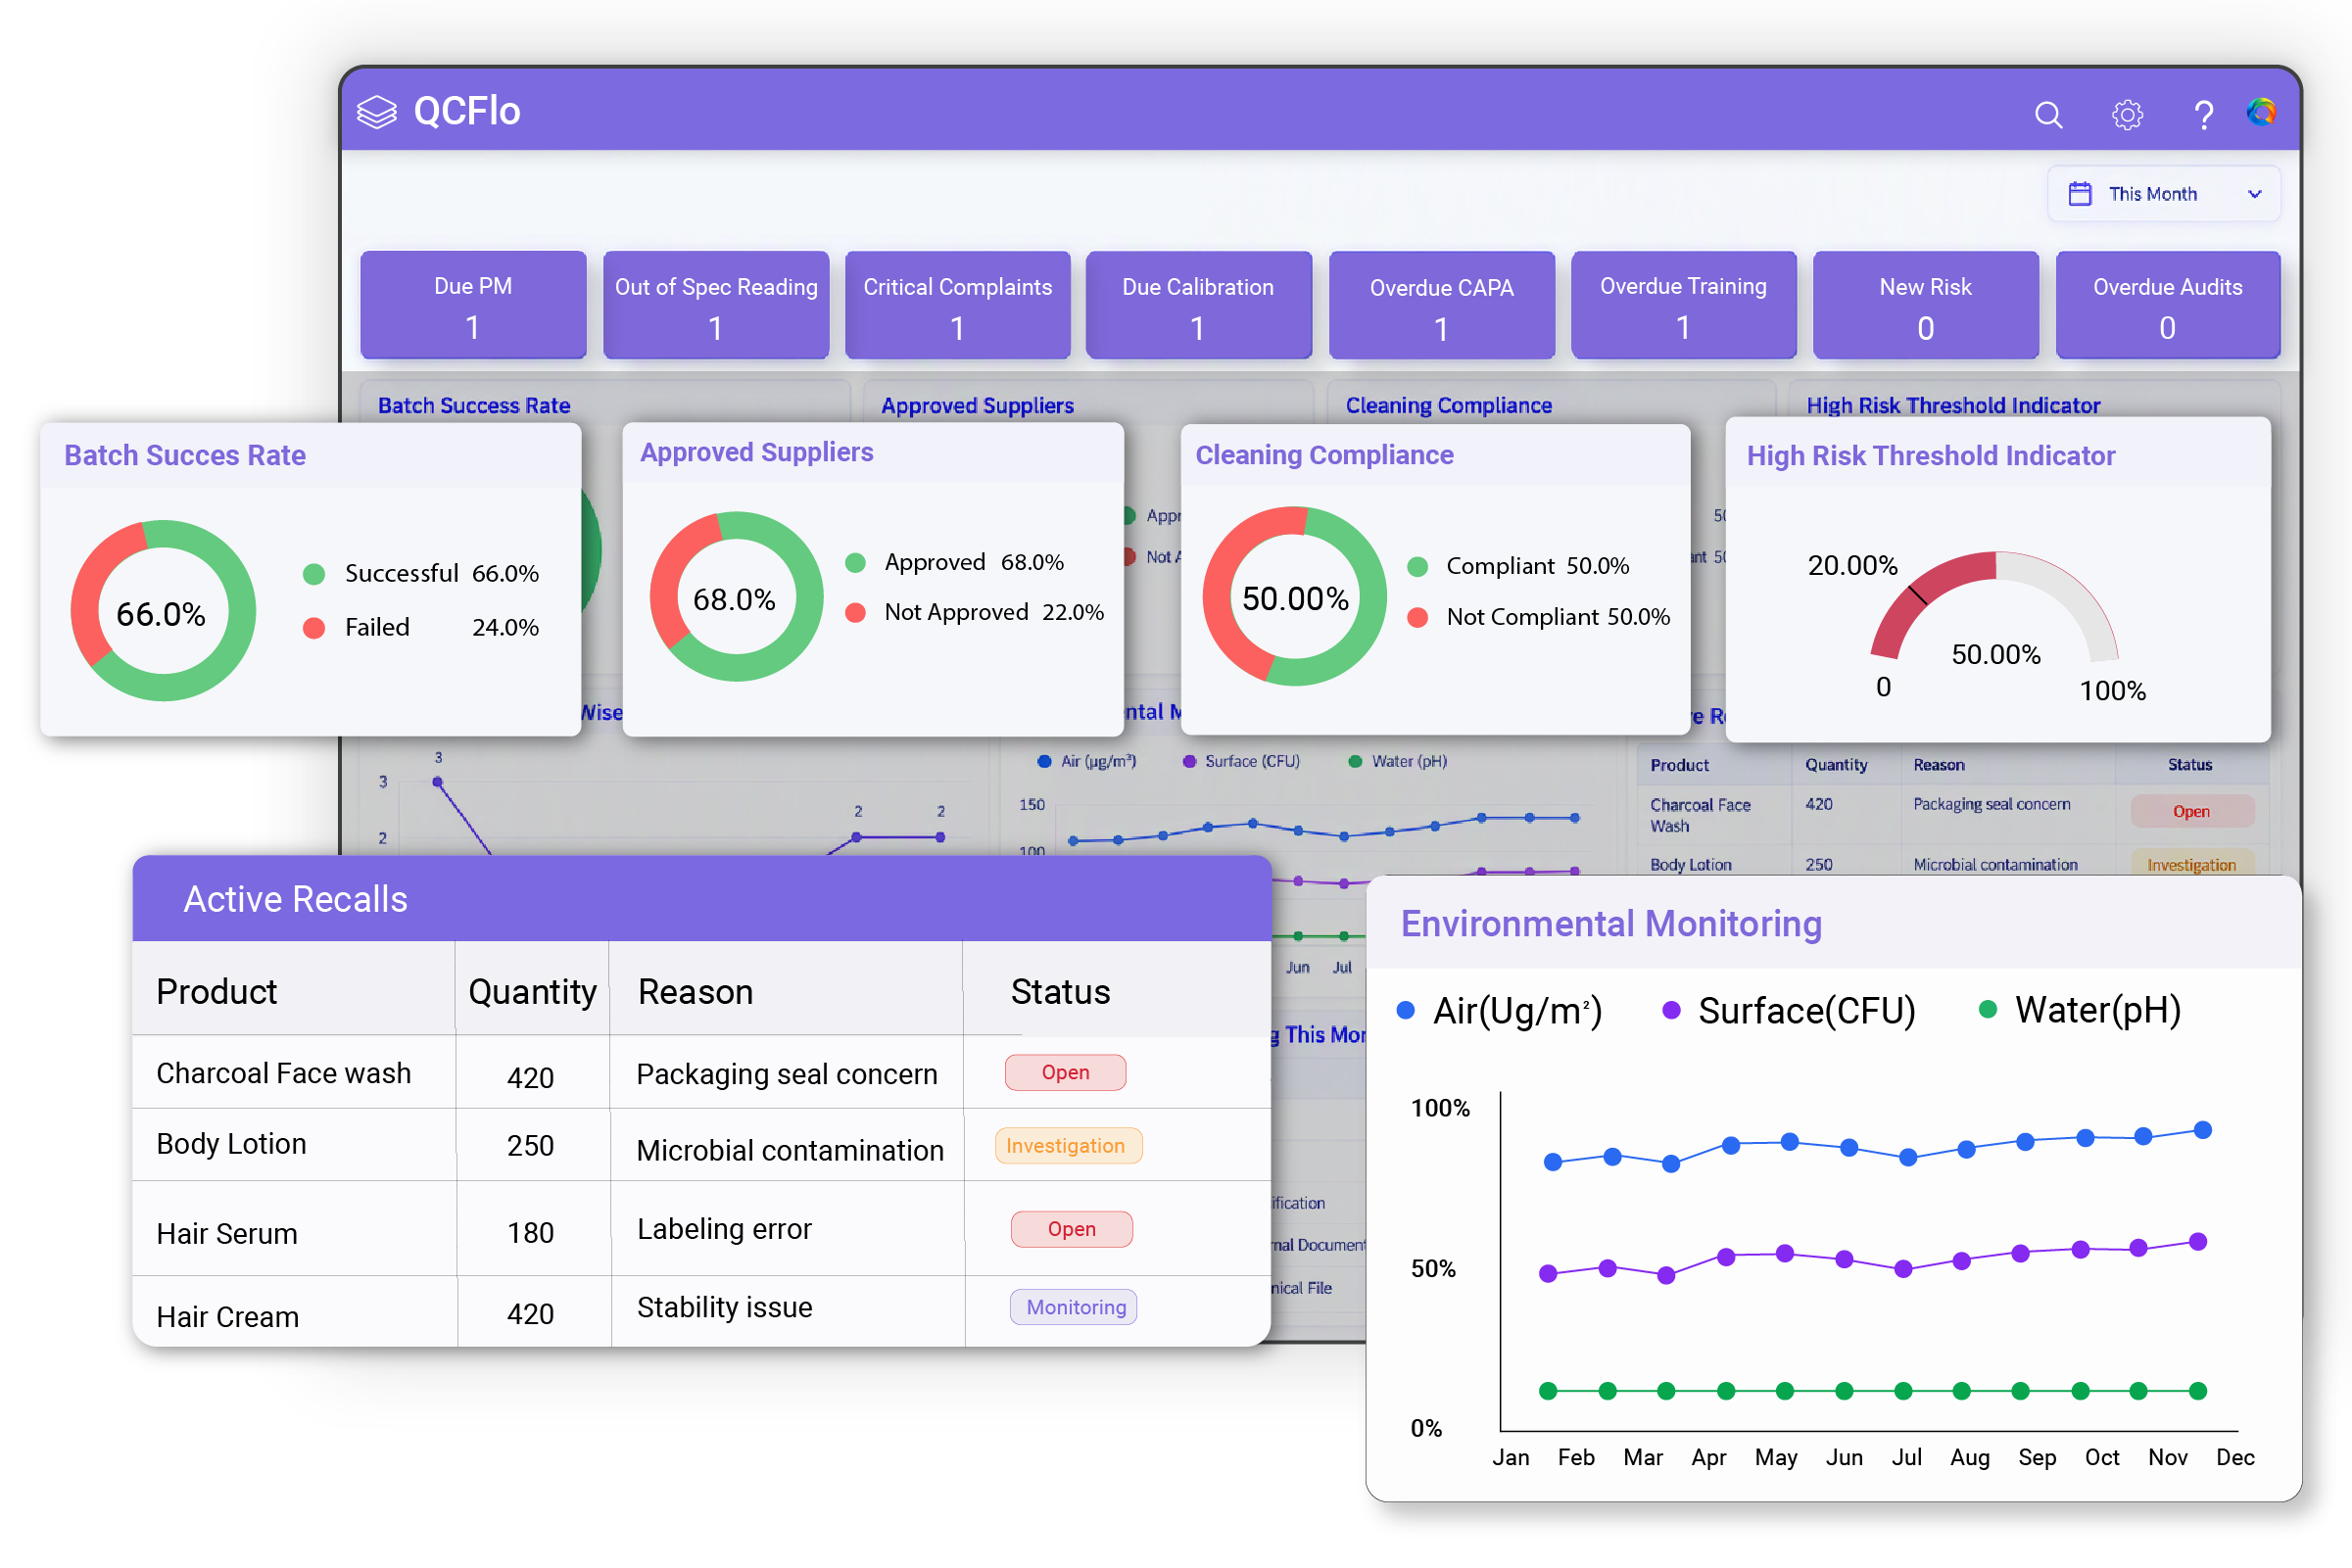Click the Monitoring status badge for Hair Cream
Screen dimensions: 2352x1568
(1073, 1307)
